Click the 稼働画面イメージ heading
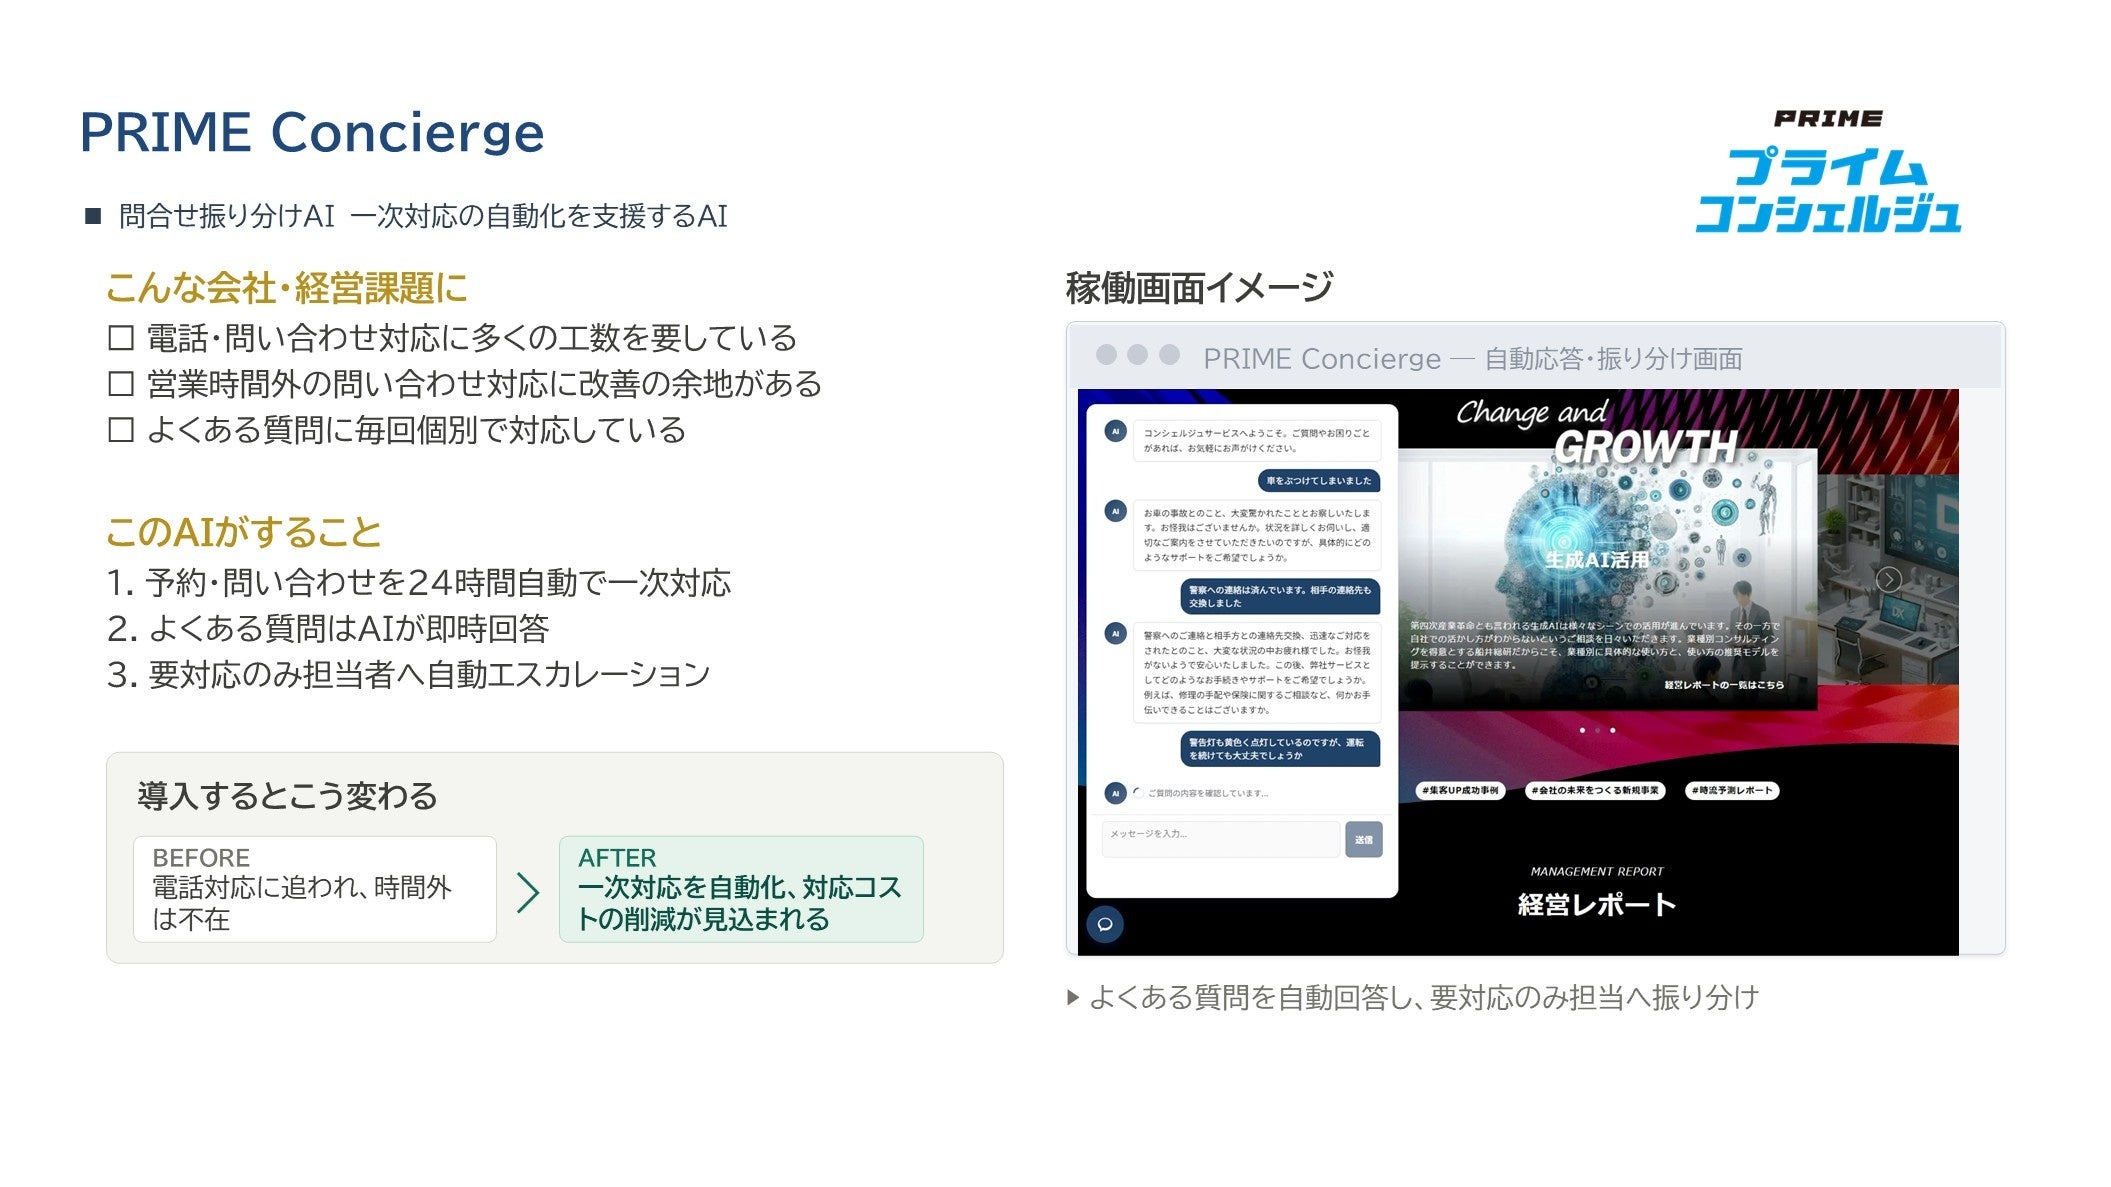Image resolution: width=2111 pixels, height=1187 pixels. click(1199, 288)
